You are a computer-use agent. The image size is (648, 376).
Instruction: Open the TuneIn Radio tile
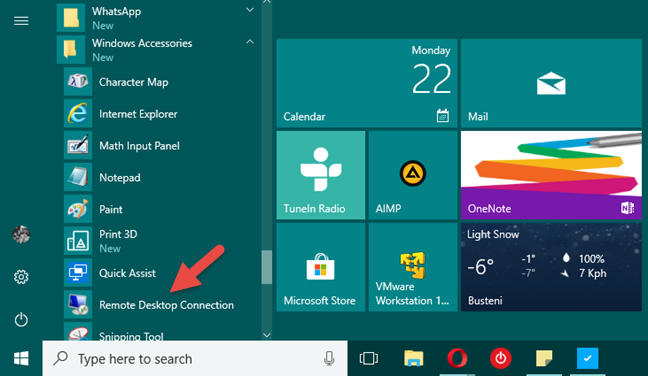coord(321,175)
